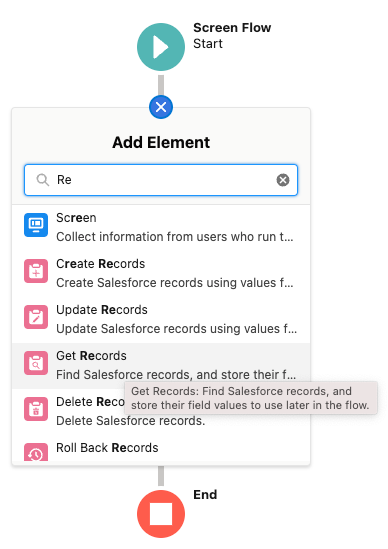Pick the Update Records element

click(x=161, y=319)
